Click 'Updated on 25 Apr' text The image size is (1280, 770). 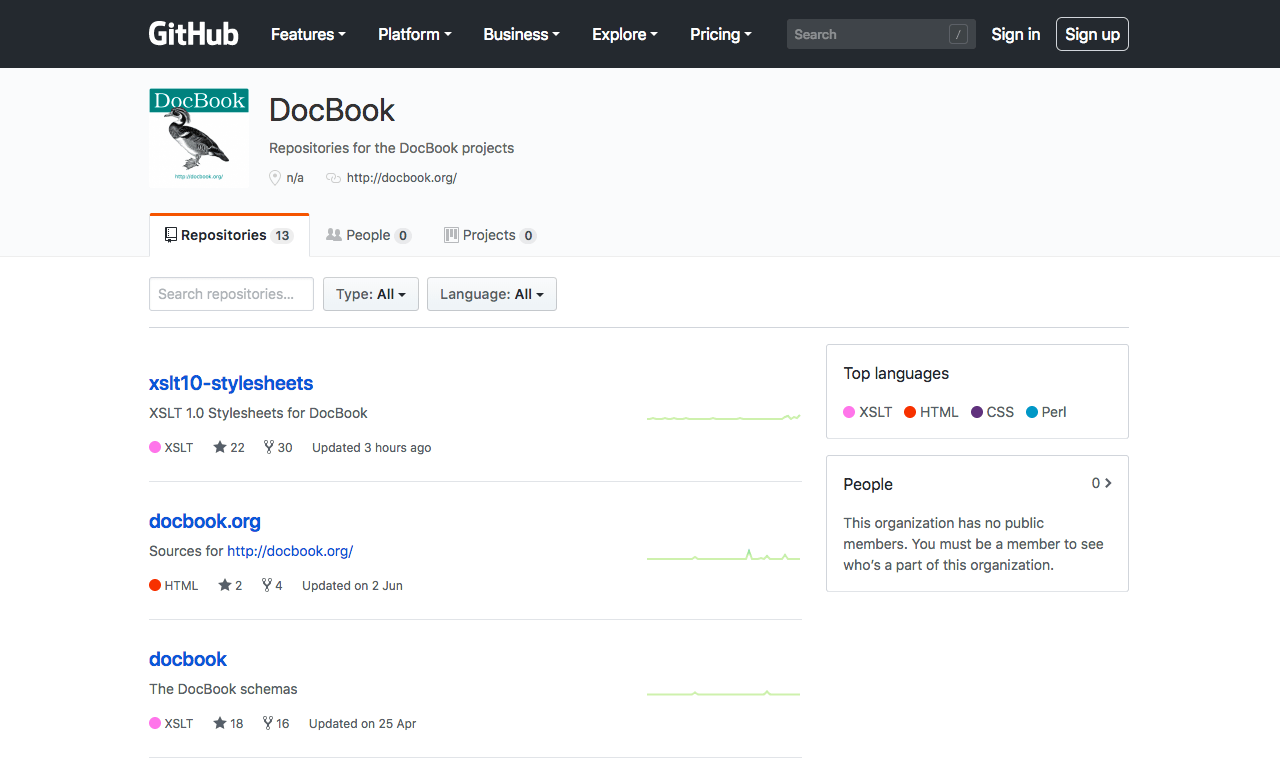(x=362, y=723)
